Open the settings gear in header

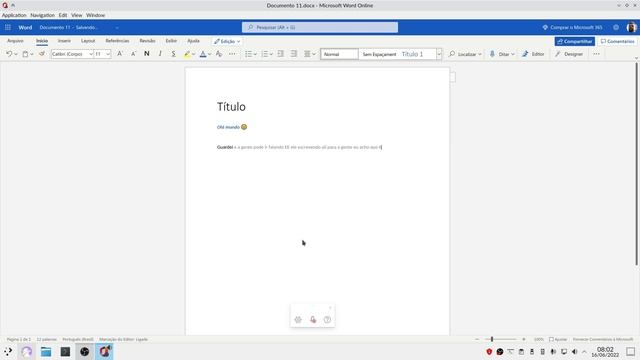tap(616, 27)
